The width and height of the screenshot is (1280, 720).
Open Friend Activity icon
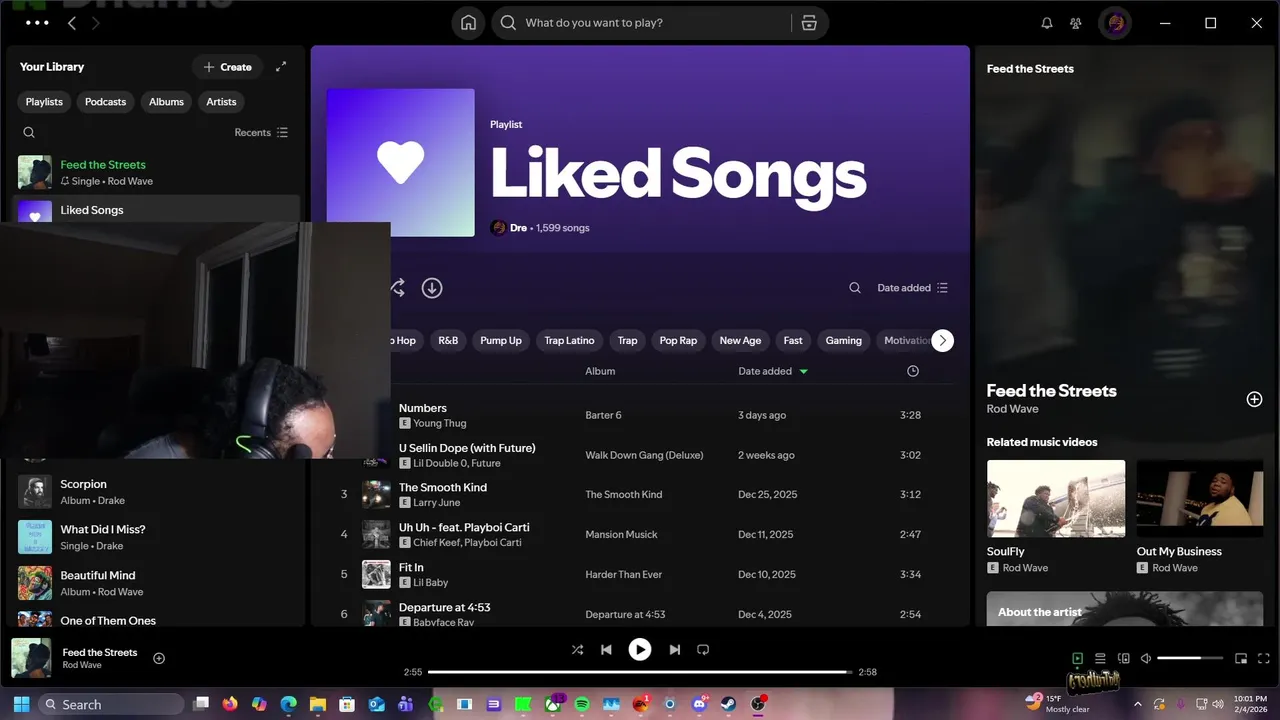tap(1076, 23)
